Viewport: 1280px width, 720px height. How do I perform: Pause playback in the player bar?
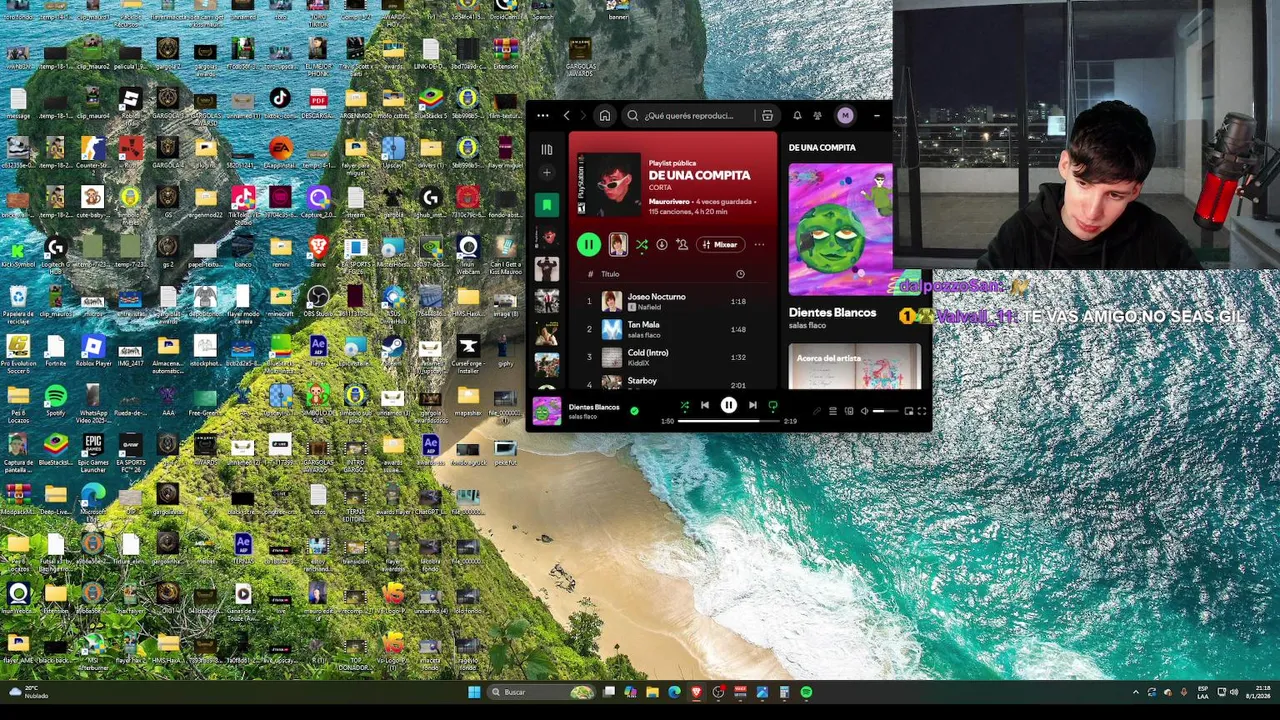[729, 405]
